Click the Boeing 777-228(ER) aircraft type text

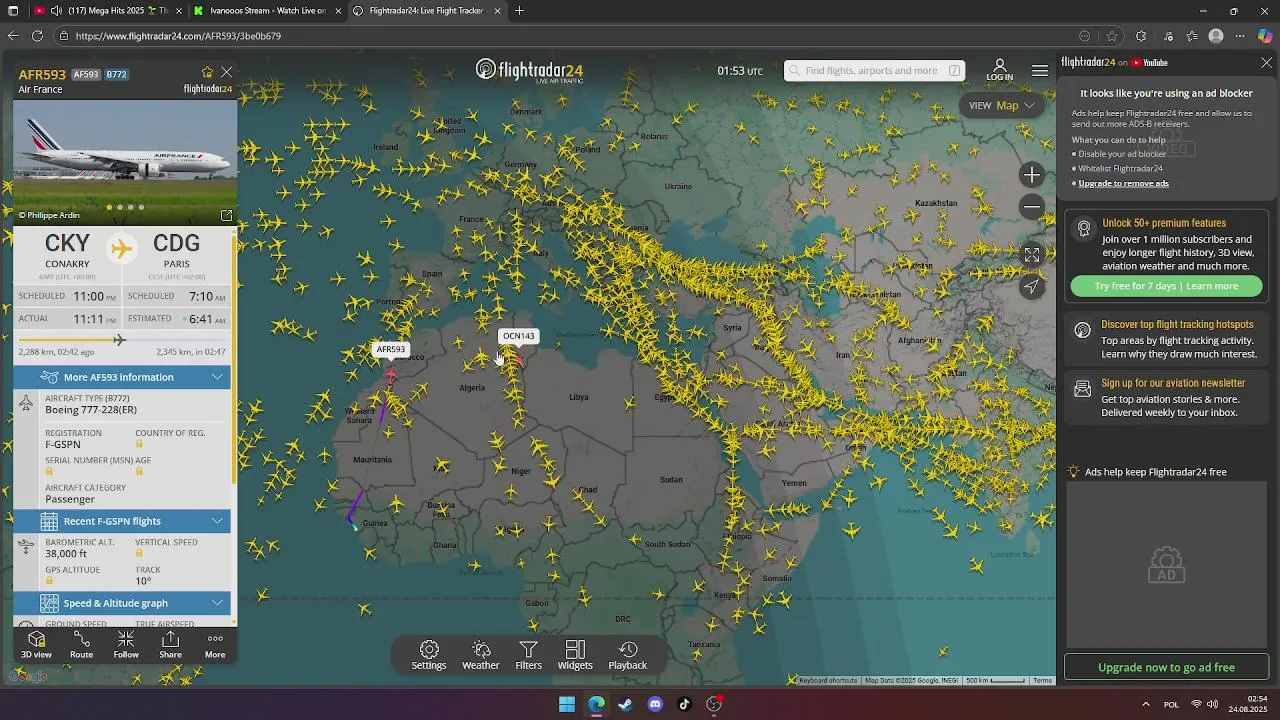pyautogui.click(x=91, y=410)
